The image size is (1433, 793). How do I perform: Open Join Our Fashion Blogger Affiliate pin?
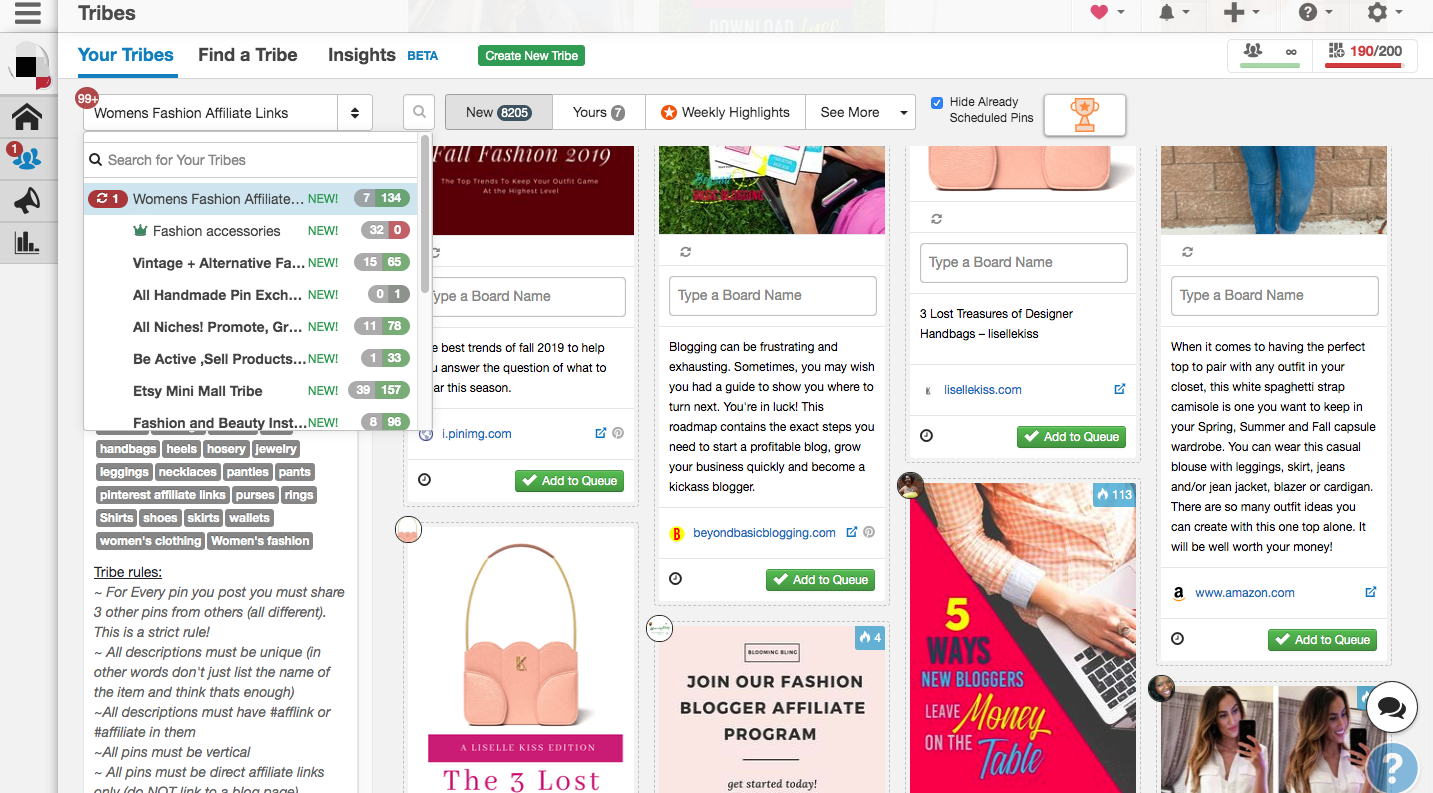771,709
